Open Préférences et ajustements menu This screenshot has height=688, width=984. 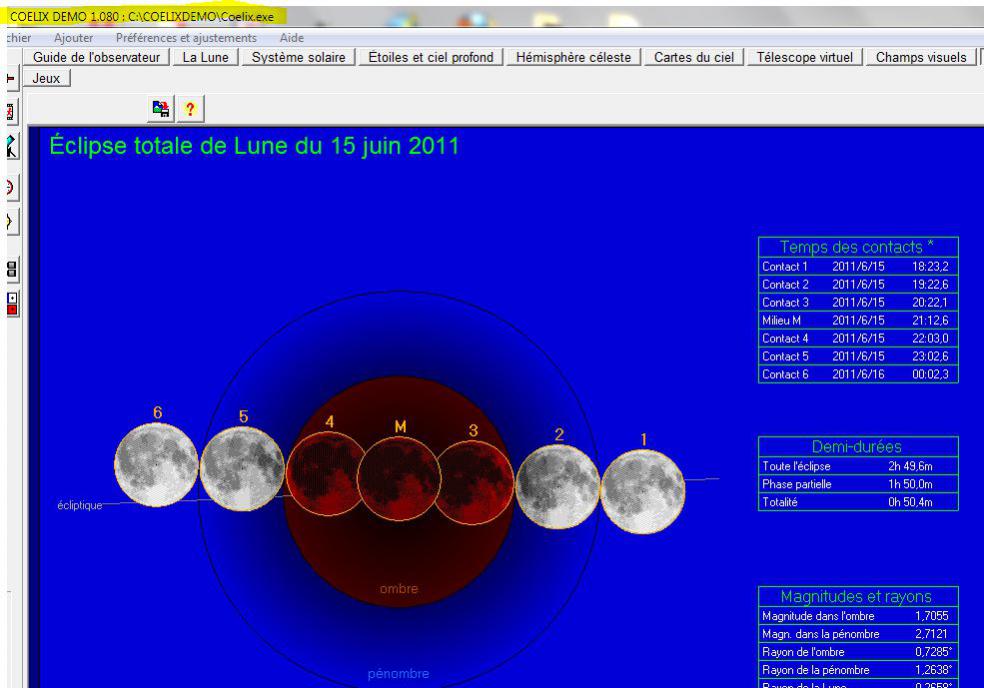point(186,38)
